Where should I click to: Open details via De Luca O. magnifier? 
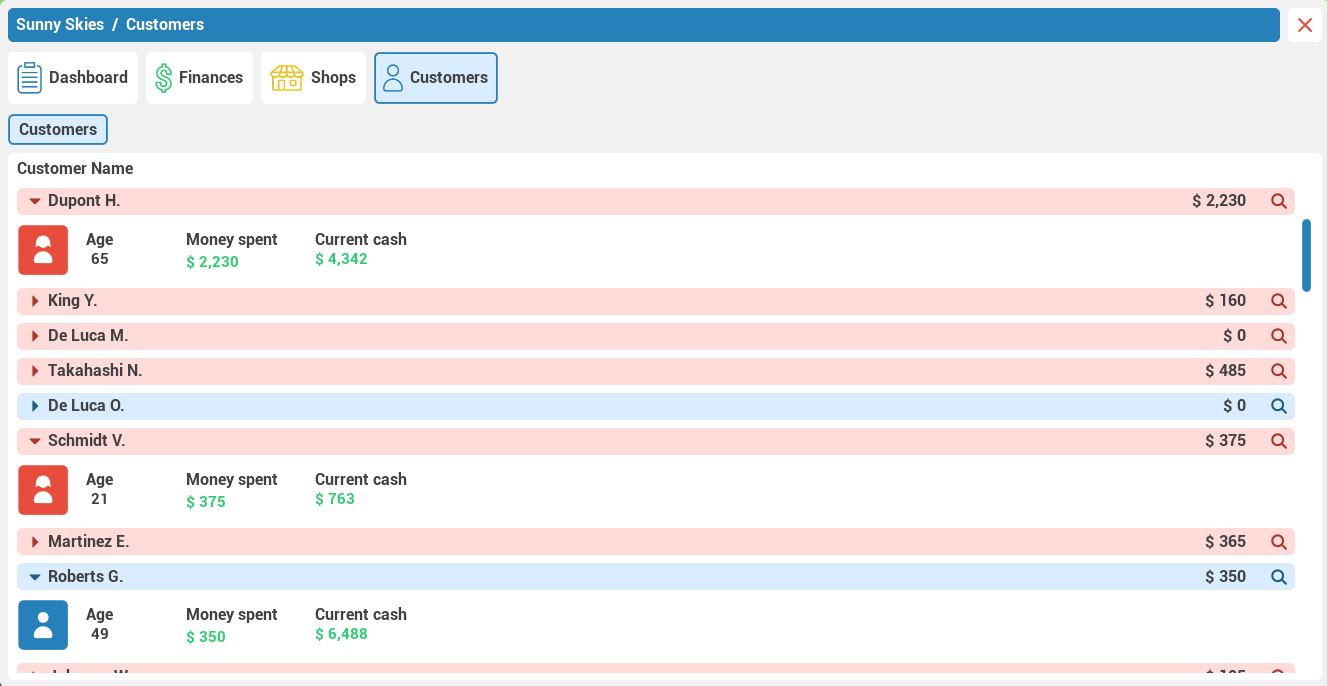[x=1278, y=406]
